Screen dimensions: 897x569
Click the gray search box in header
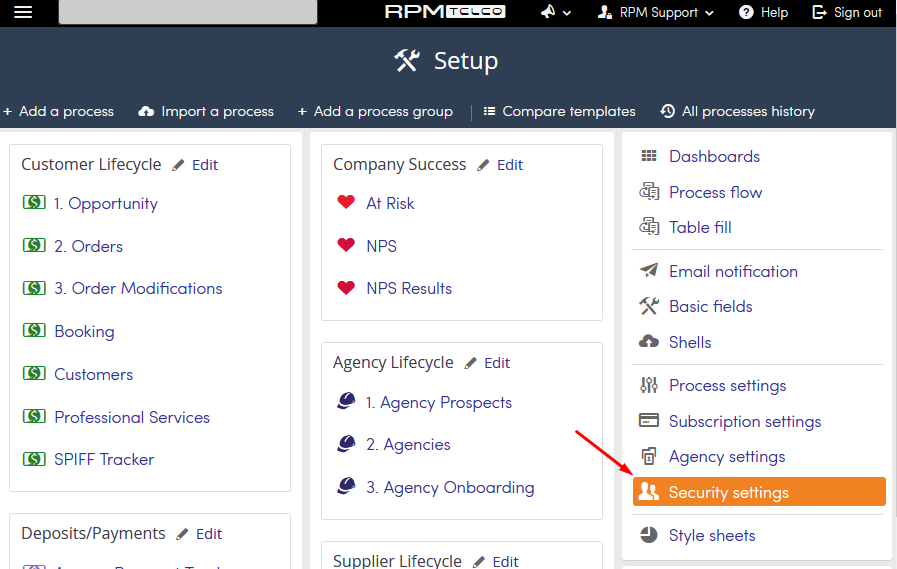(188, 12)
